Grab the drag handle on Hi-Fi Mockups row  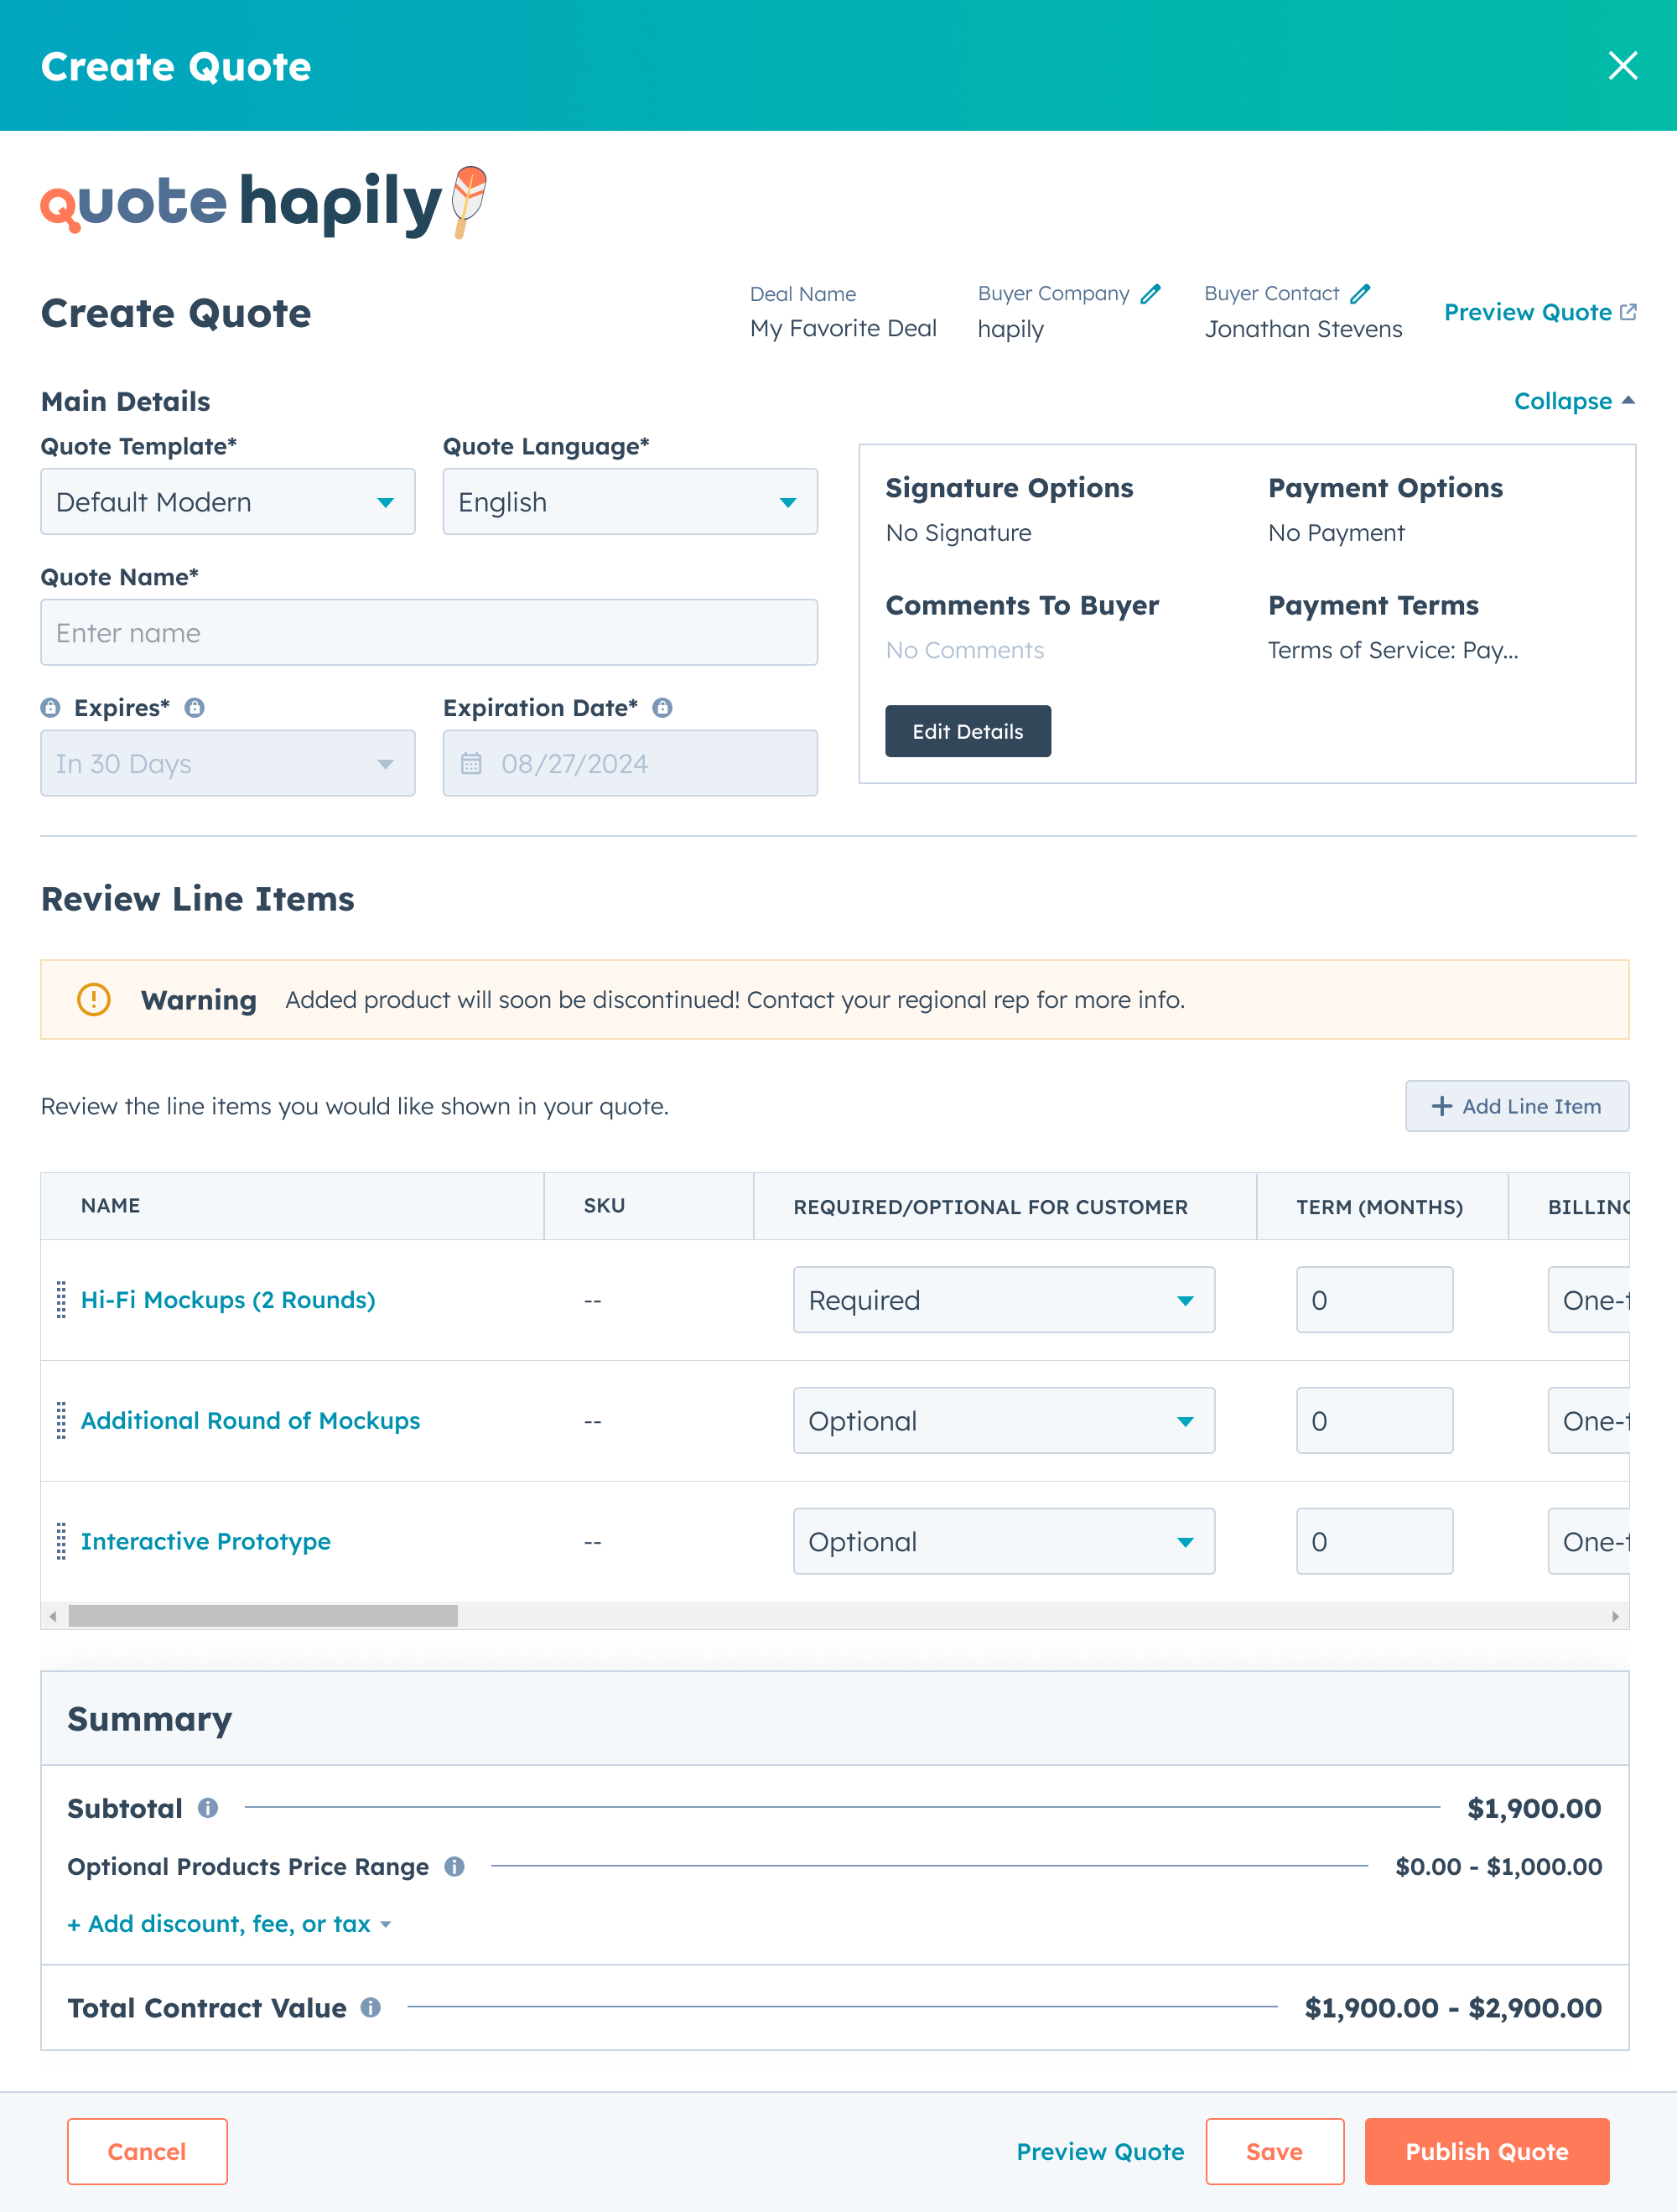60,1300
